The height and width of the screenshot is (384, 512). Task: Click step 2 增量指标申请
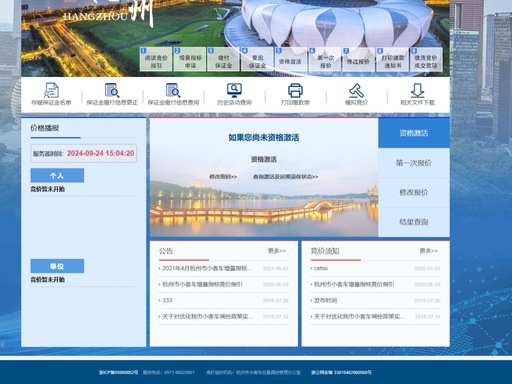pyautogui.click(x=190, y=59)
